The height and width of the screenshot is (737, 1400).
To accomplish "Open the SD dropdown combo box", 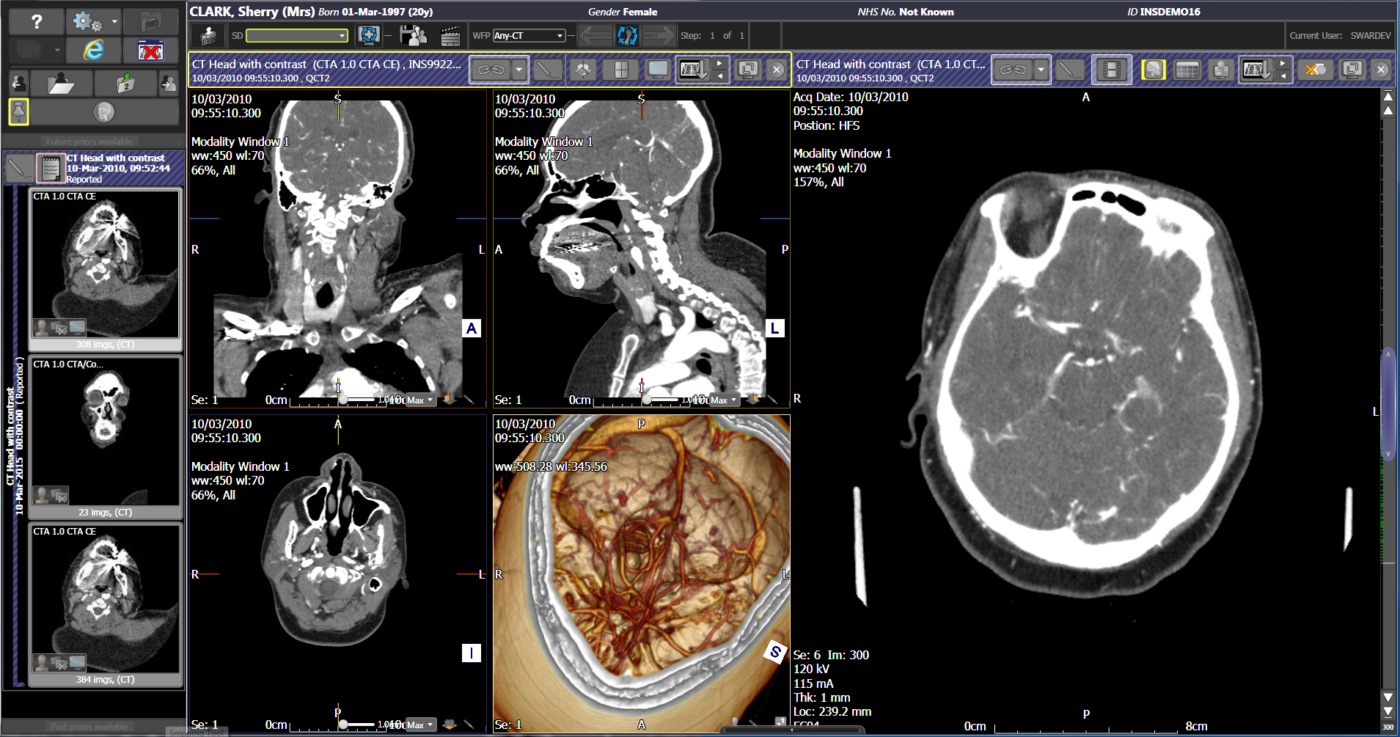I will tap(297, 36).
